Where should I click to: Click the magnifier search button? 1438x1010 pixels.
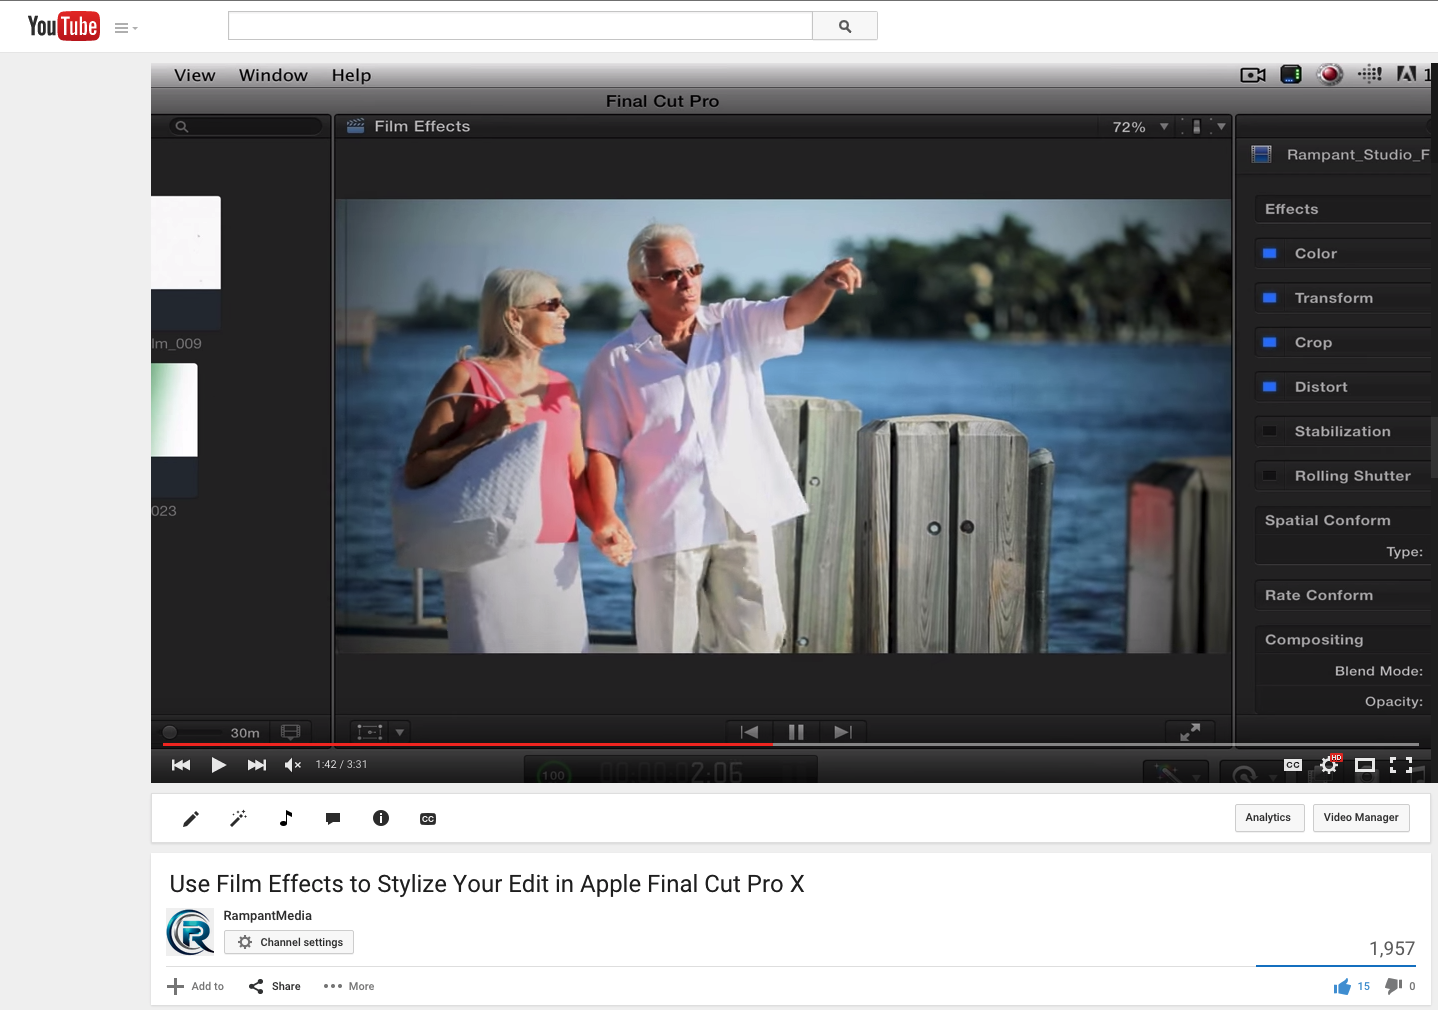(x=845, y=26)
